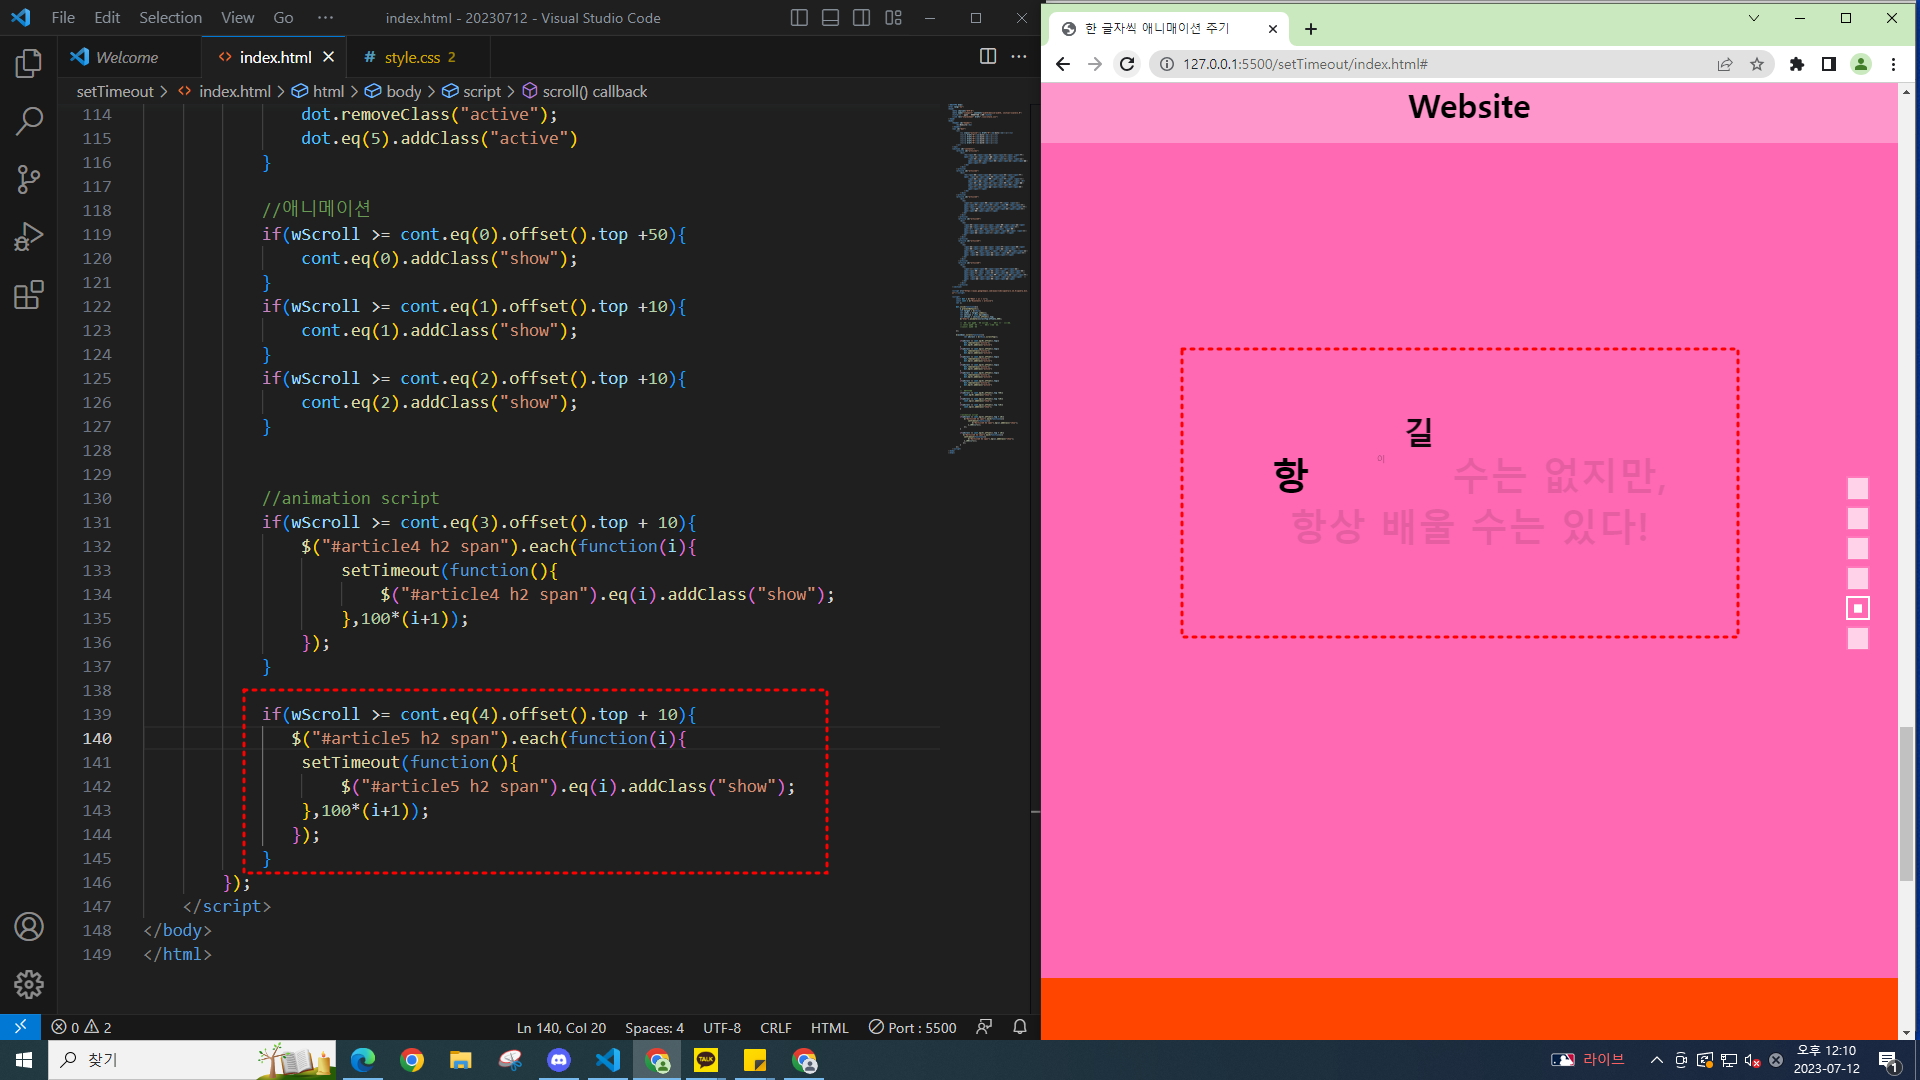1920x1080 pixels.
Task: Select the fifth active page dot indicator
Action: click(x=1858, y=609)
